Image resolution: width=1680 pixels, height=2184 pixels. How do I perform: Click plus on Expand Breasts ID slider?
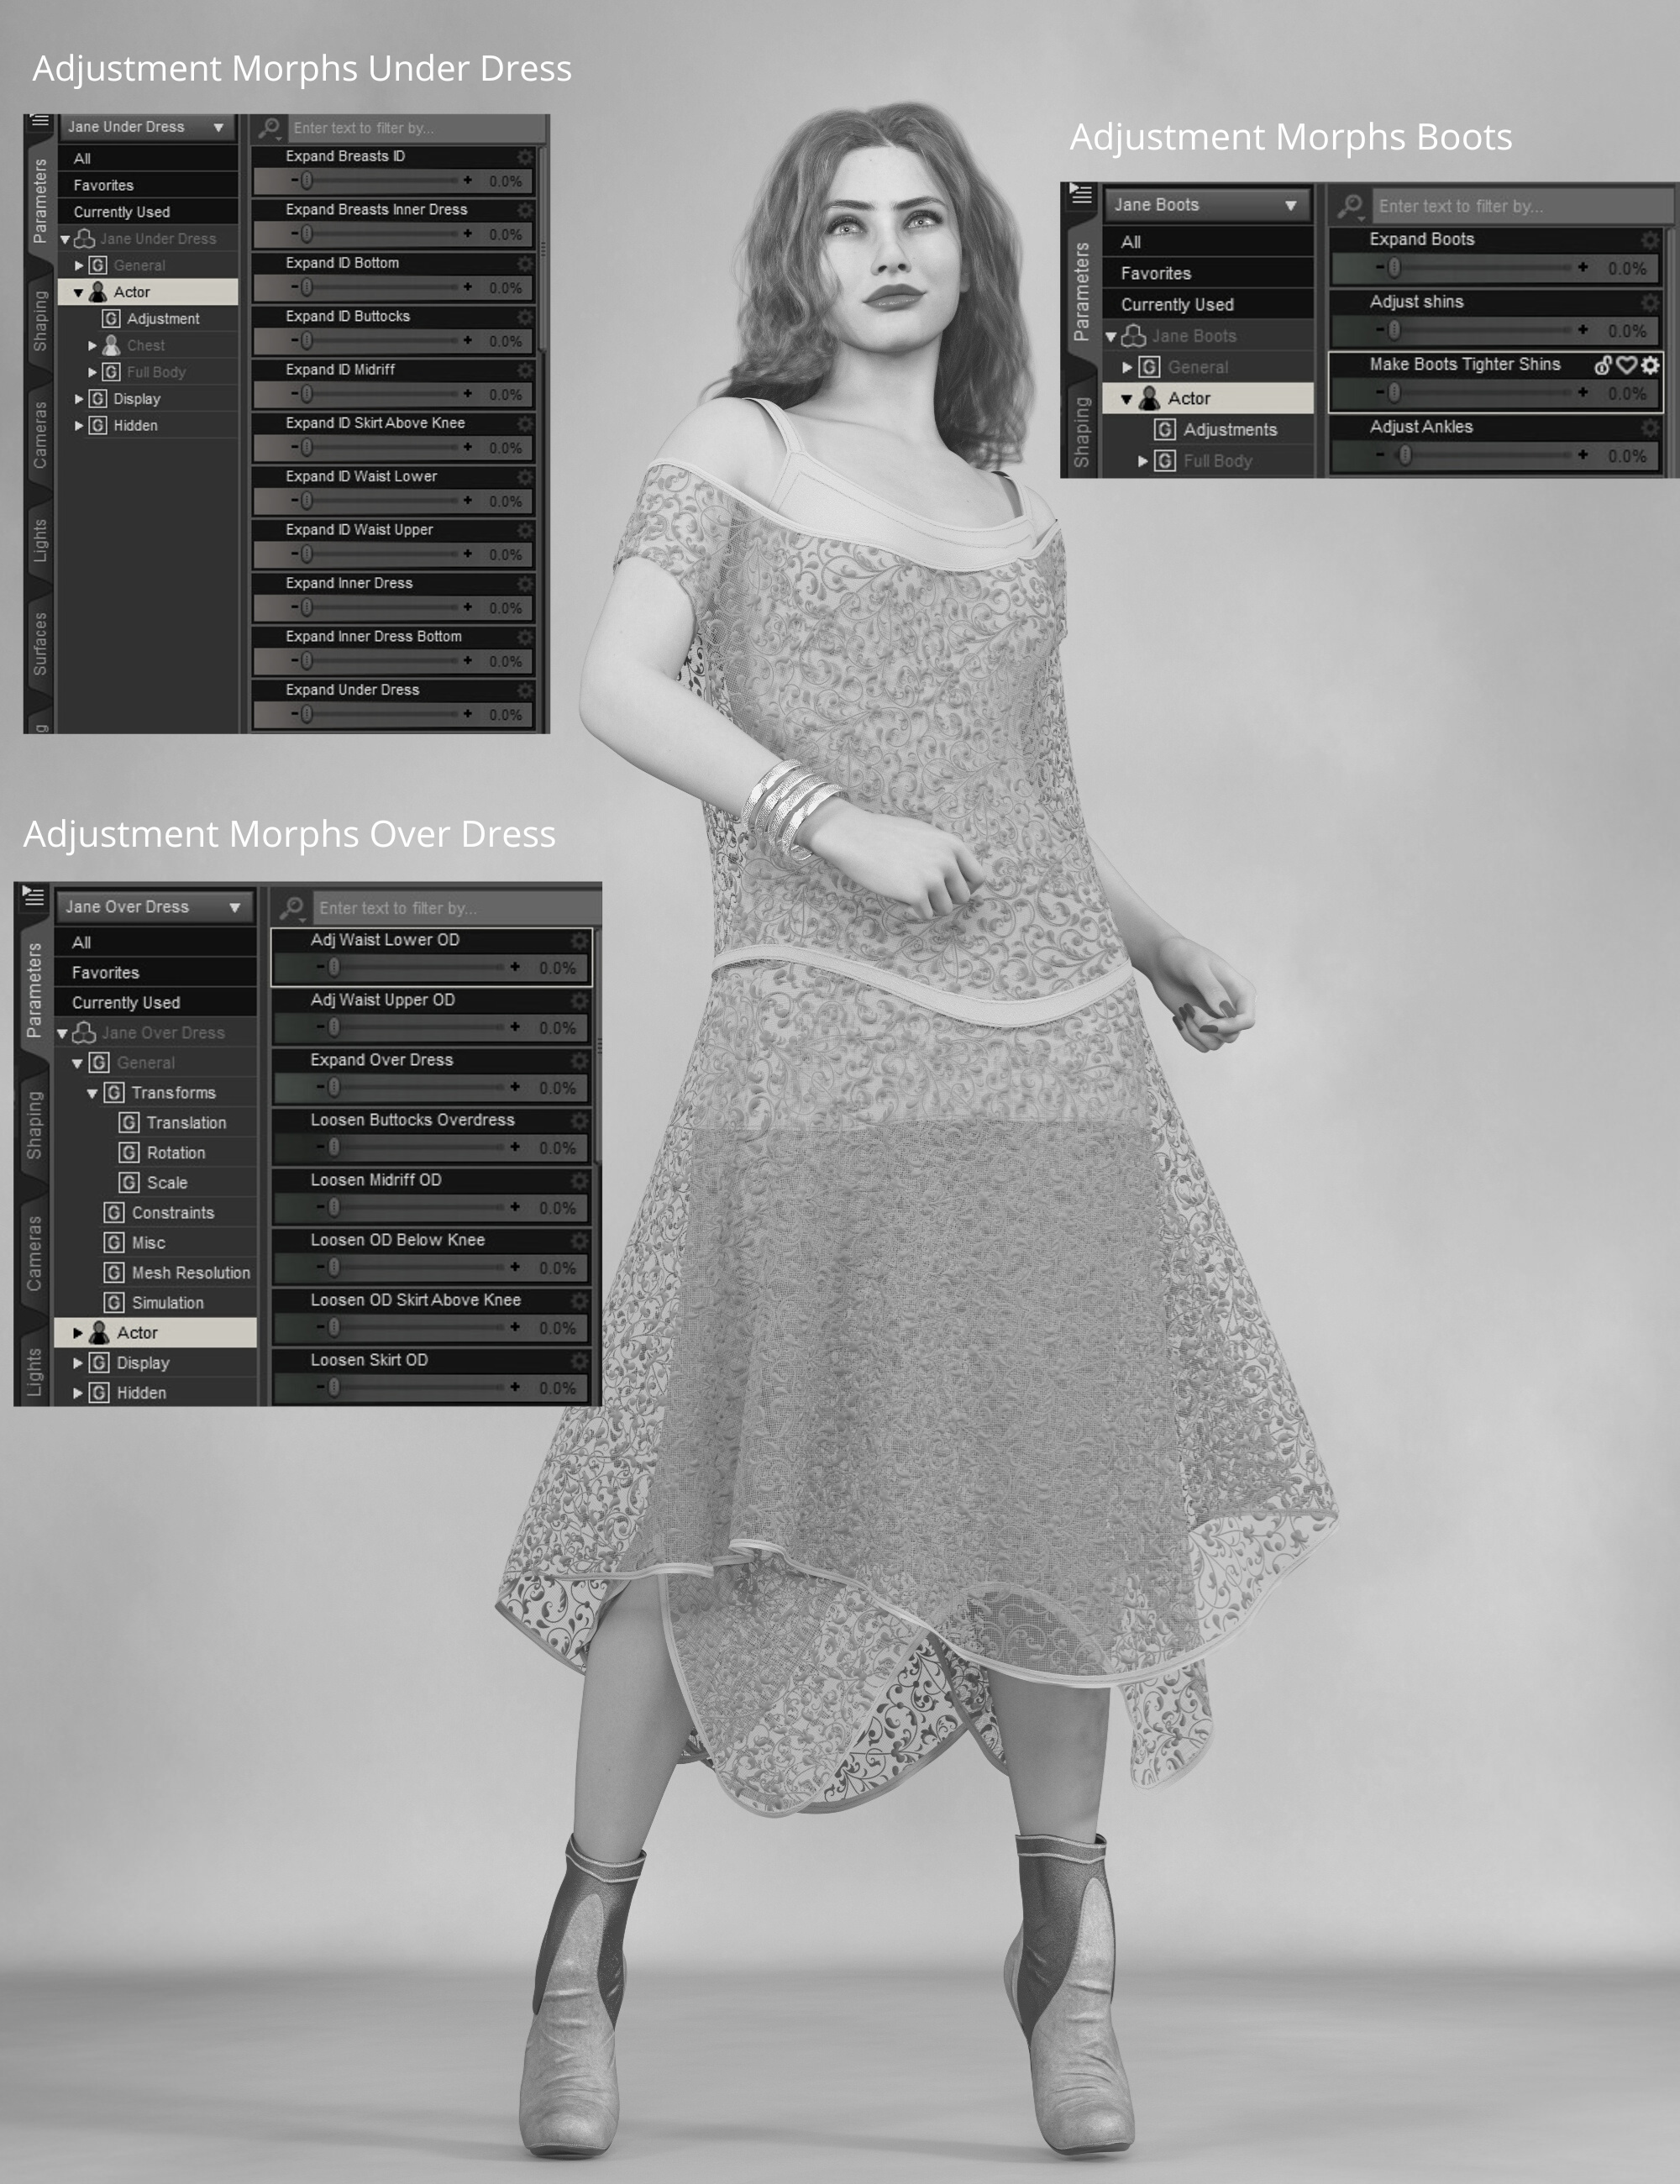pos(467,180)
